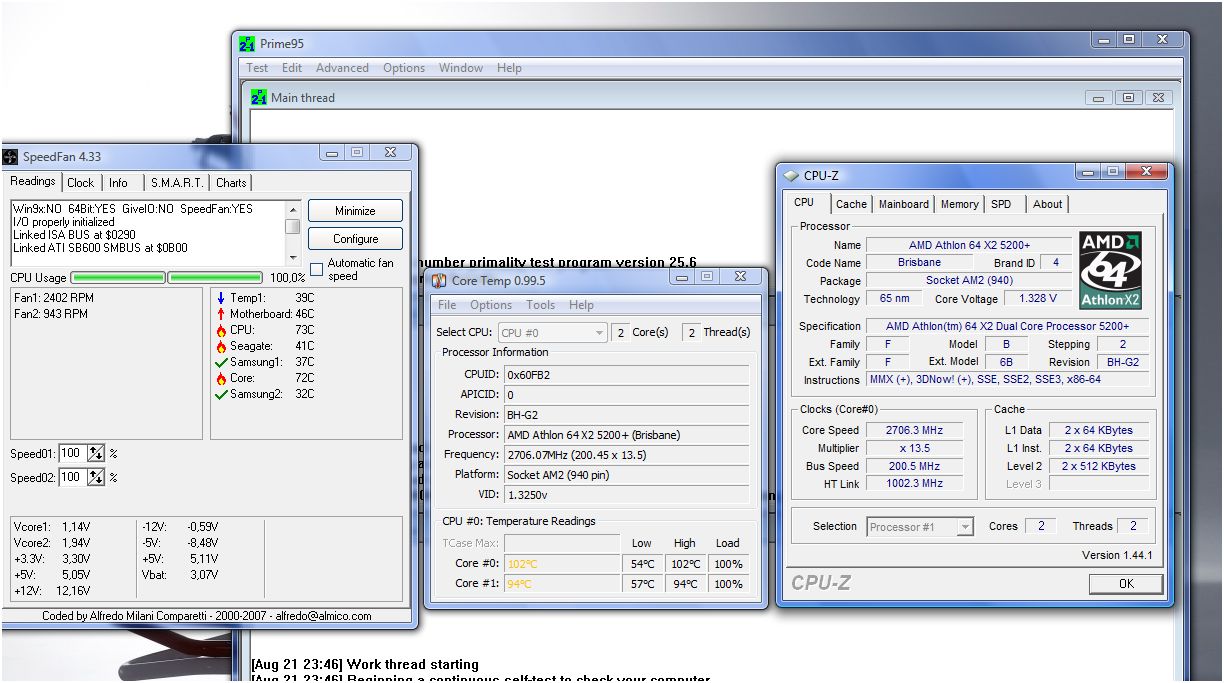
Task: Switch to the Charts tab in SpeedFan
Action: [231, 183]
